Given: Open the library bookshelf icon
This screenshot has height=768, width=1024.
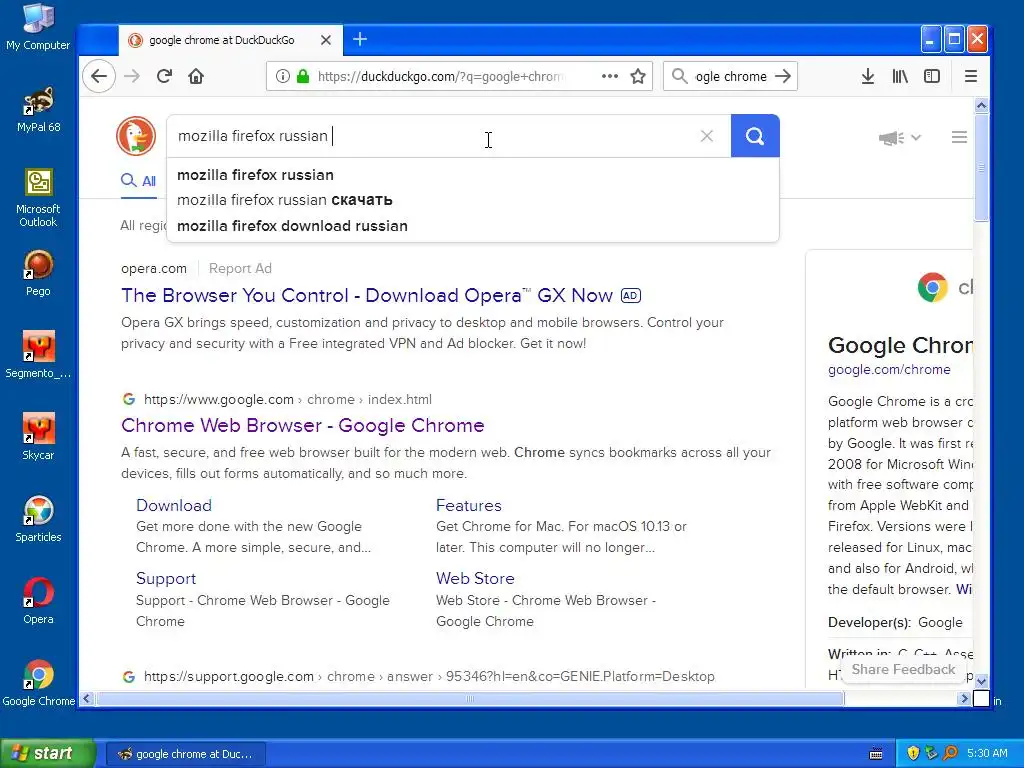Looking at the screenshot, I should tap(900, 76).
